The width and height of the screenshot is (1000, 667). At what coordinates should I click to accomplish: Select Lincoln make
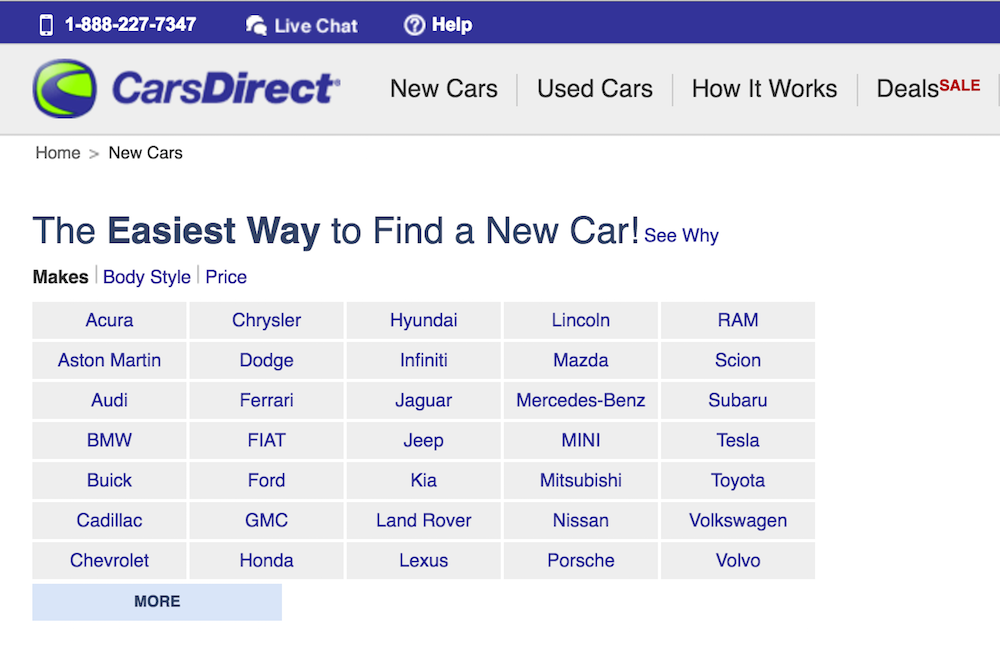(580, 320)
